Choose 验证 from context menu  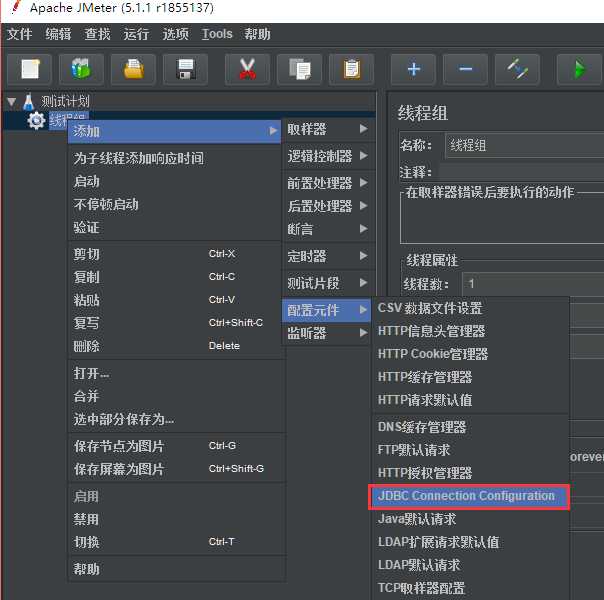click(x=174, y=227)
